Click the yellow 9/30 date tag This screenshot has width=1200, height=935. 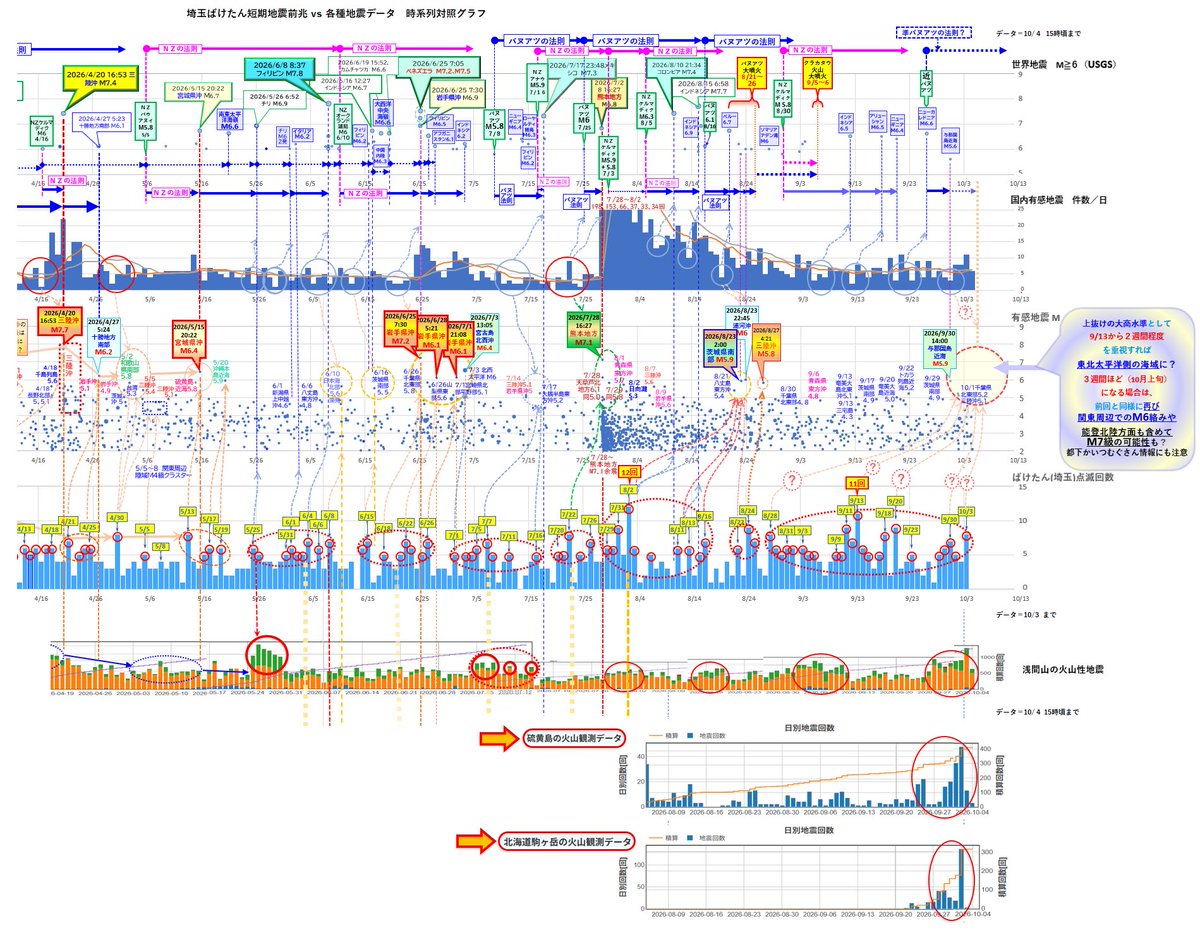tap(949, 520)
